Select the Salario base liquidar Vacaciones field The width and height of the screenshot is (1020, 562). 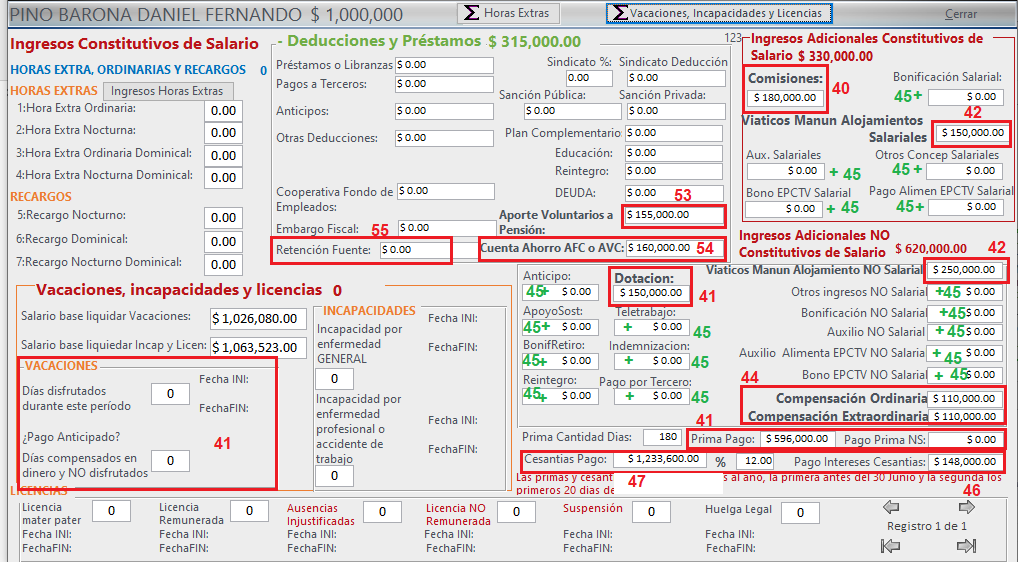[x=258, y=319]
